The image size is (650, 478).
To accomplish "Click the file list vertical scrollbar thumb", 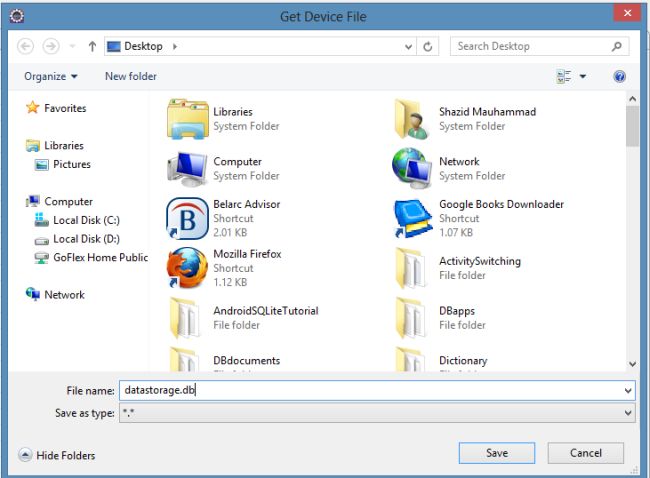I will [632, 126].
